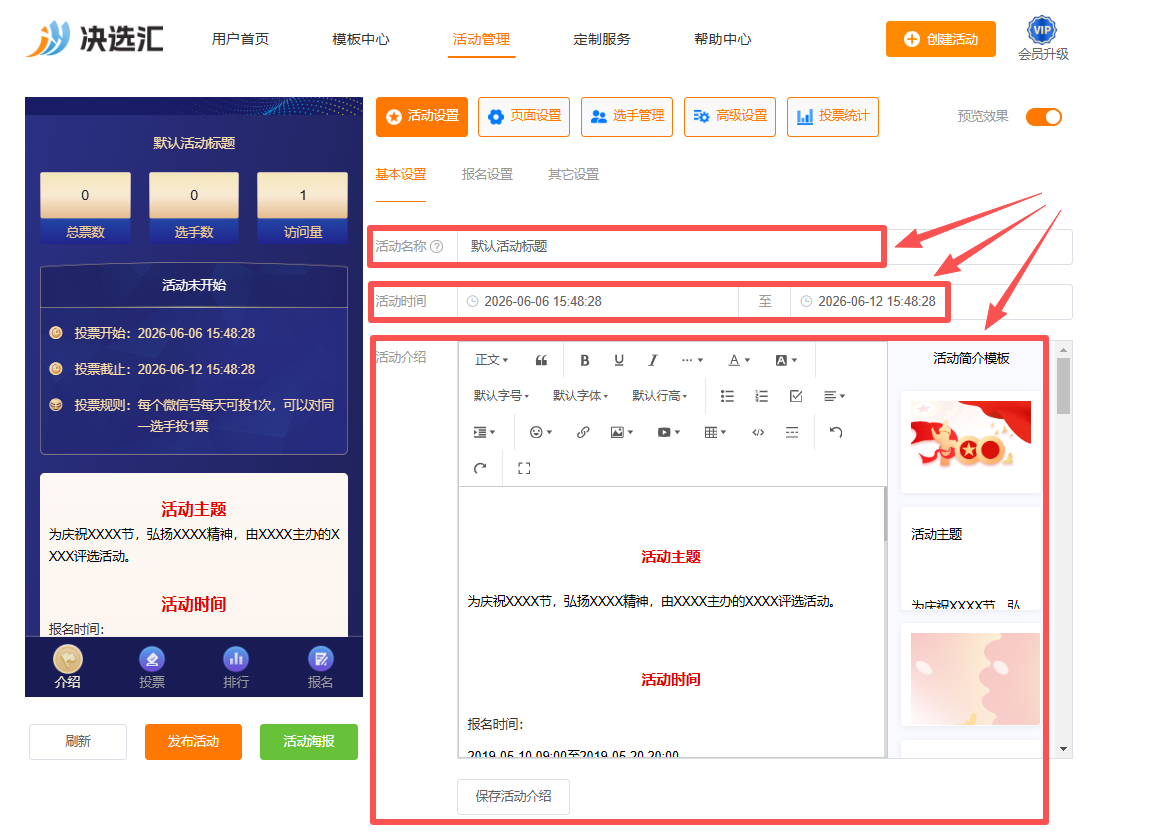The height and width of the screenshot is (840, 1159).
Task: Insert a hyperlink in editor
Action: coord(582,433)
